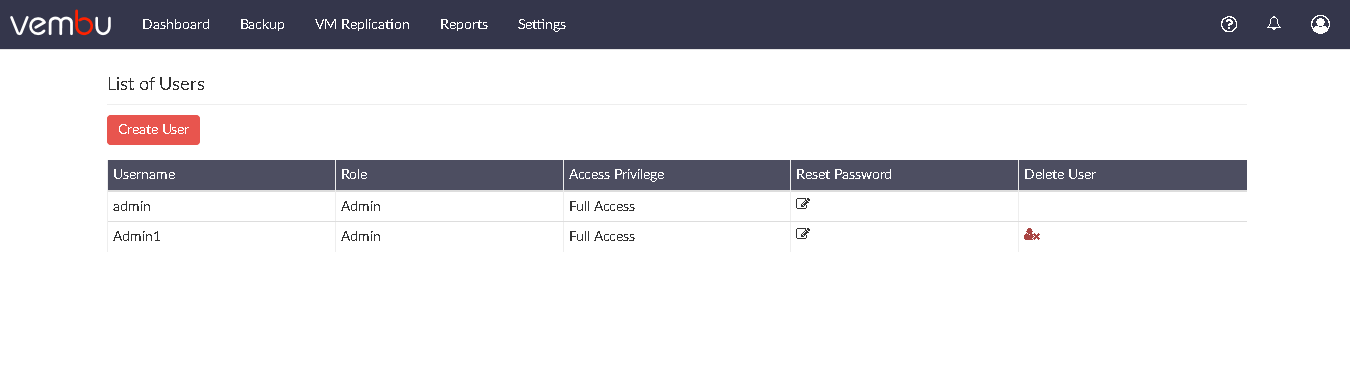This screenshot has width=1350, height=375.
Task: Open the Backup menu
Action: (262, 24)
